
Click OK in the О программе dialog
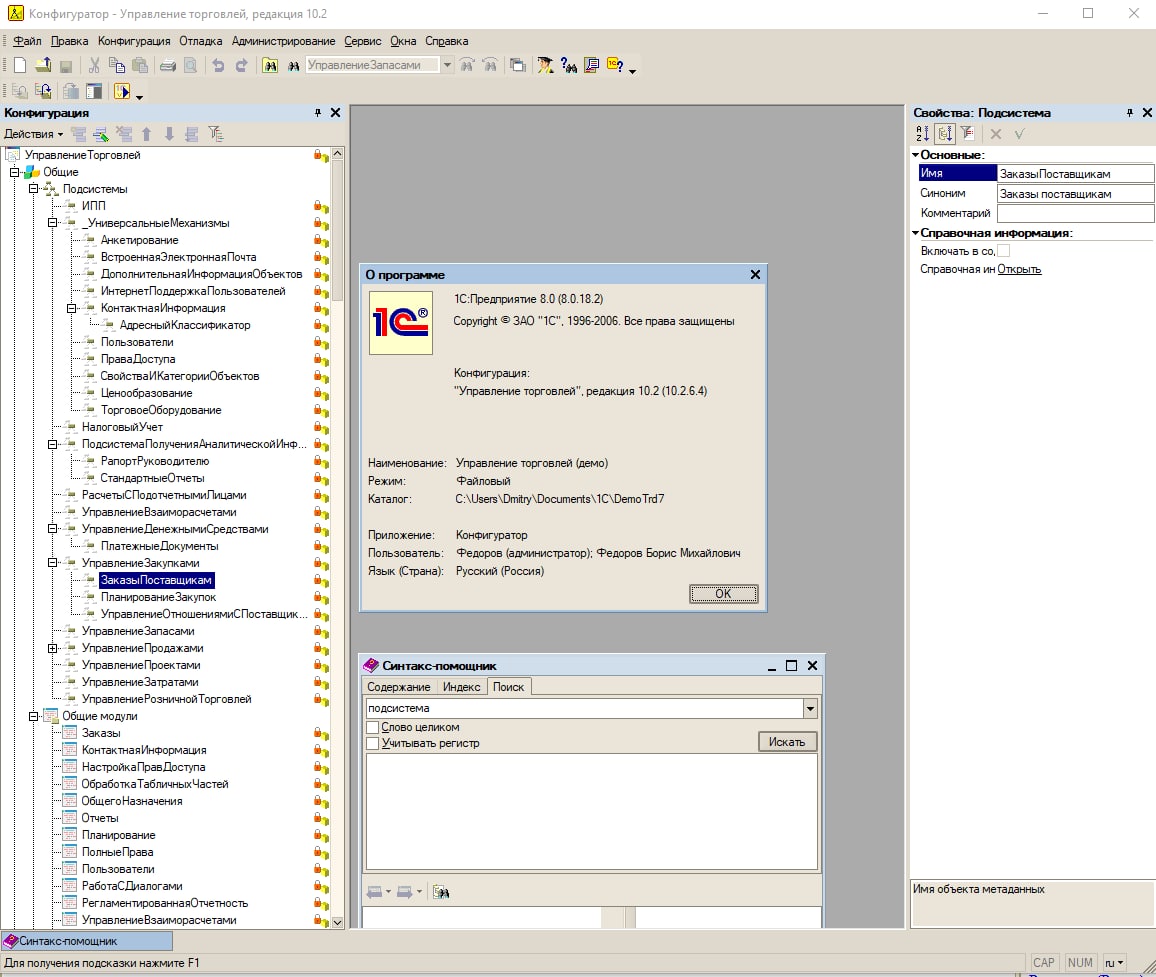pyautogui.click(x=723, y=594)
